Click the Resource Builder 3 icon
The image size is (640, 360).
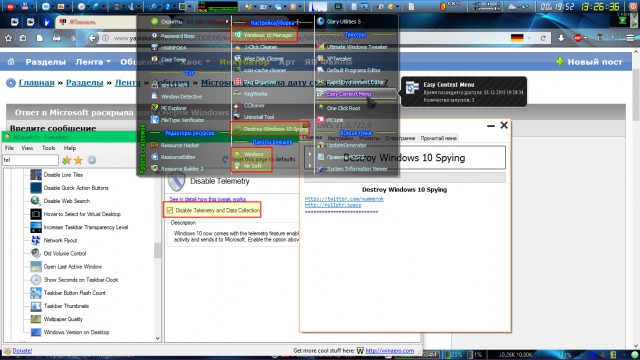click(x=154, y=169)
